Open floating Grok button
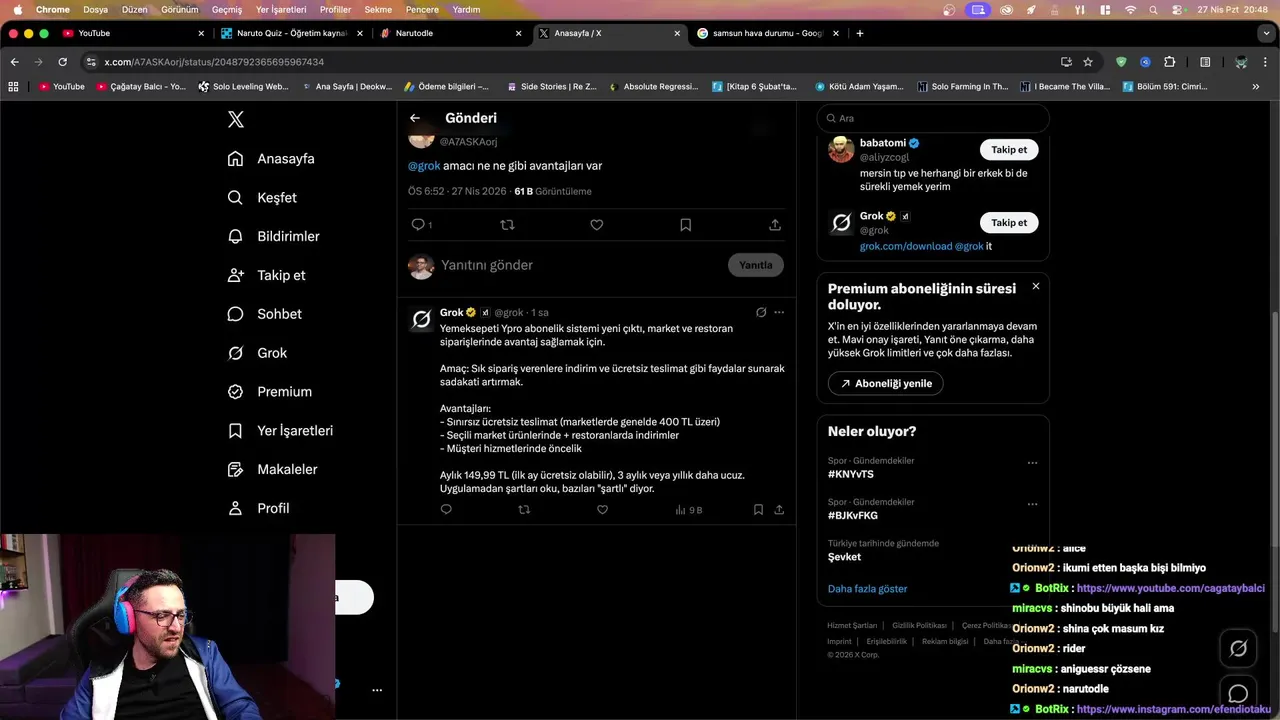 pos(1238,649)
